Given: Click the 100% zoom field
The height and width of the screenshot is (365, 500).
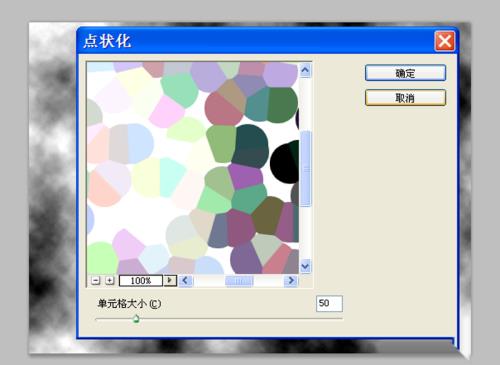Looking at the screenshot, I should coord(141,281).
